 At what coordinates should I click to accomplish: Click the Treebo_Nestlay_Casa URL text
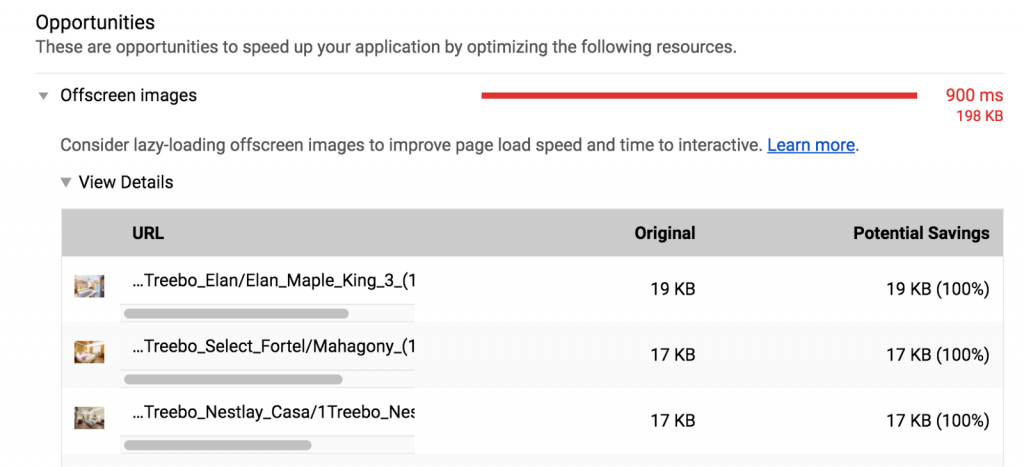point(273,412)
